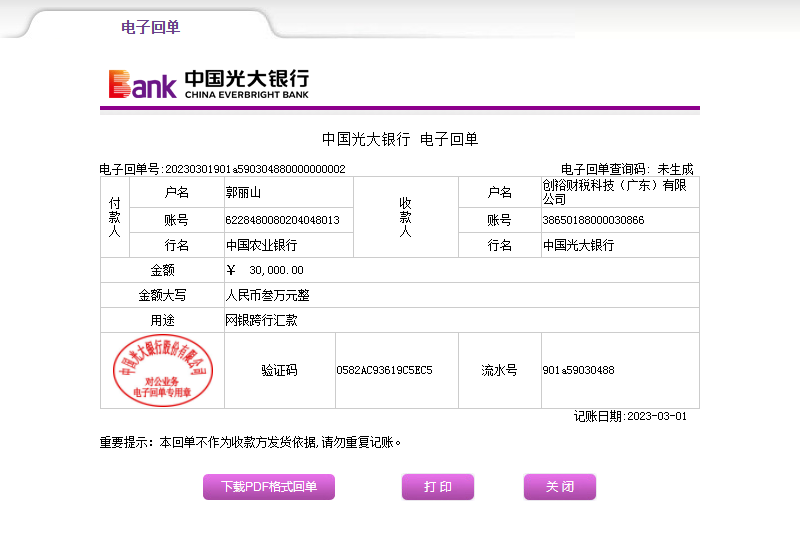Click the amount in words 人民币叁万元整
The image size is (800, 534).
(x=267, y=295)
